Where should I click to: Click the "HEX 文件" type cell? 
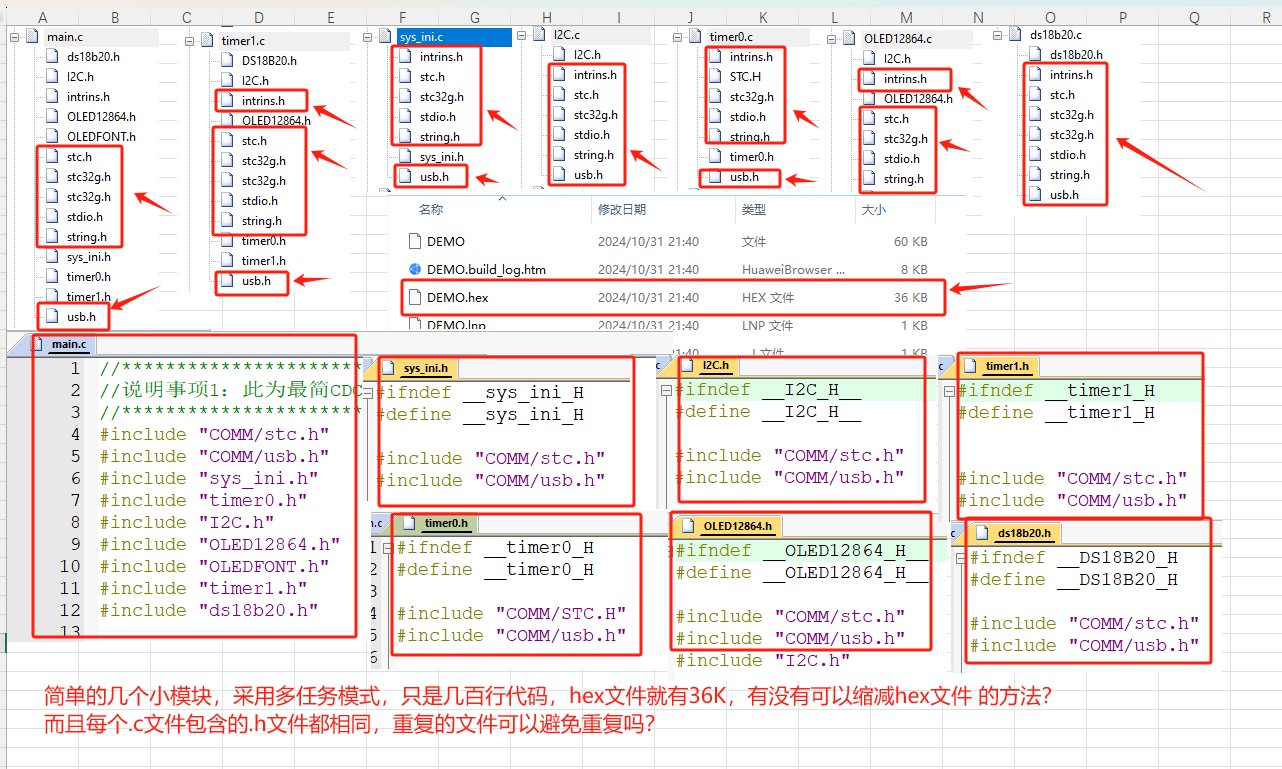pyautogui.click(x=768, y=297)
